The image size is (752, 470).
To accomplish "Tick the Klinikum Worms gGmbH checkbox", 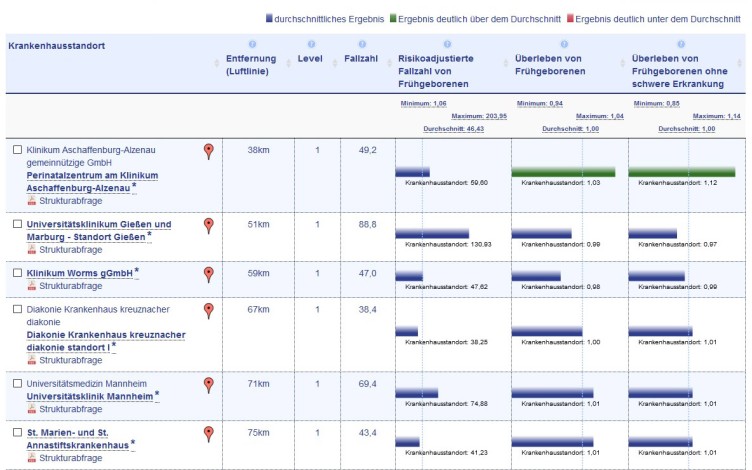I will click(17, 273).
